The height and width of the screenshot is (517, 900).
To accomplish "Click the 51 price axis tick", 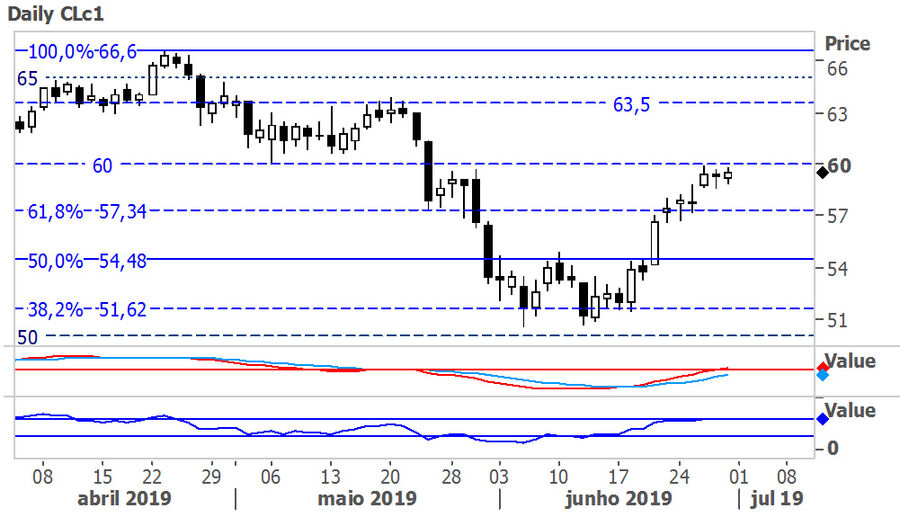I will tap(837, 320).
